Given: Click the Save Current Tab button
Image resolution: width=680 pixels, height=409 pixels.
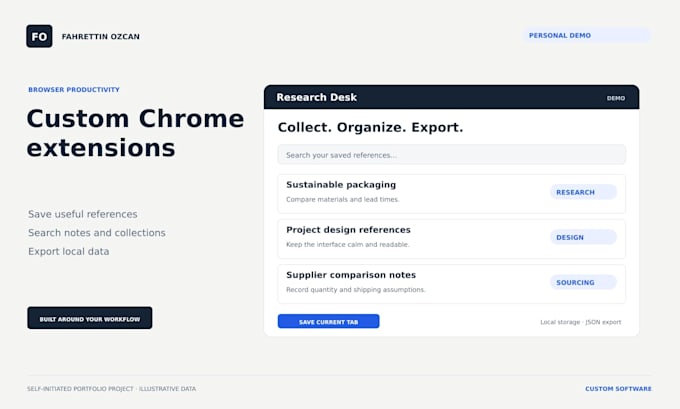Looking at the screenshot, I should (328, 321).
